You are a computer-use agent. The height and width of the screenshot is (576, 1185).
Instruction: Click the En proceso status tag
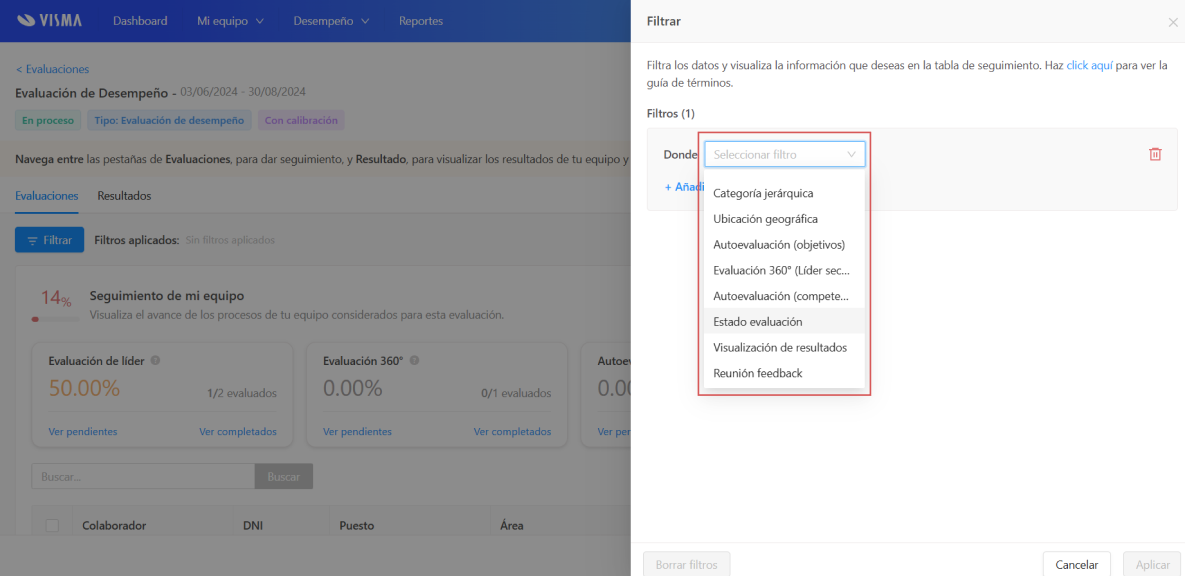tap(48, 120)
